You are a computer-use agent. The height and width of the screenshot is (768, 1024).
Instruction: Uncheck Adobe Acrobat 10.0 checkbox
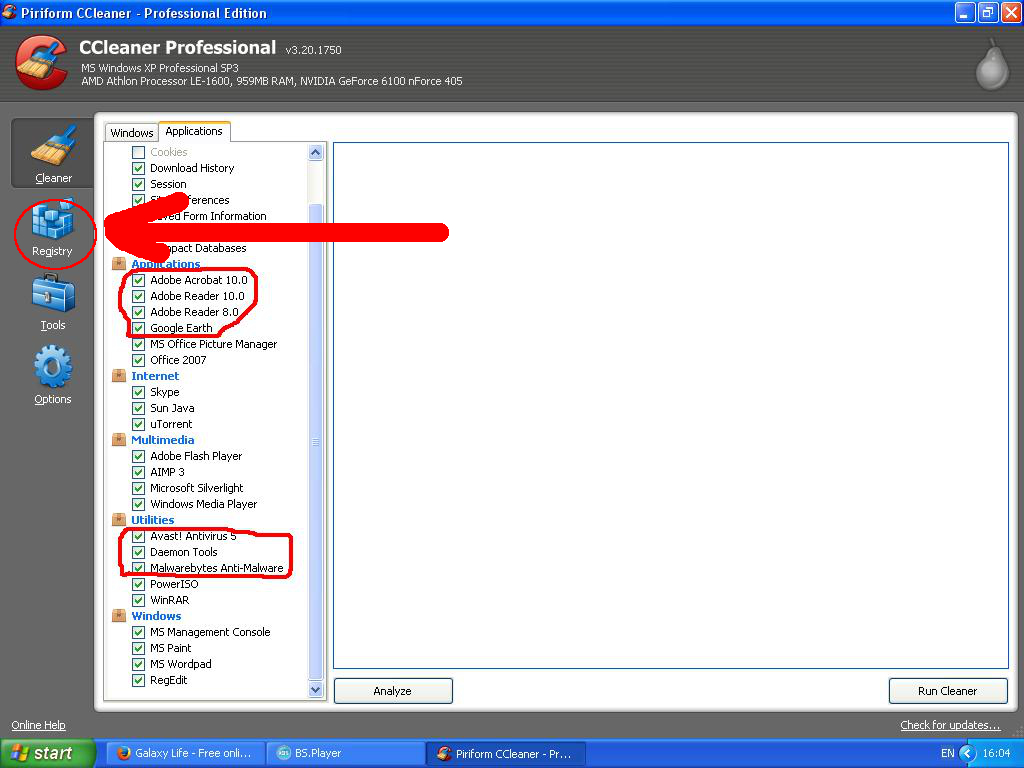click(138, 280)
